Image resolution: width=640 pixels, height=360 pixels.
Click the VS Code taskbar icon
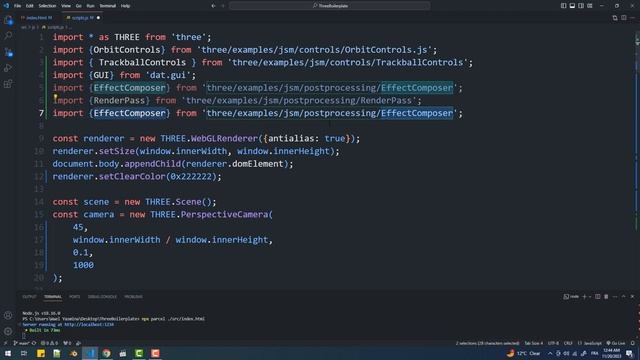tap(90, 353)
